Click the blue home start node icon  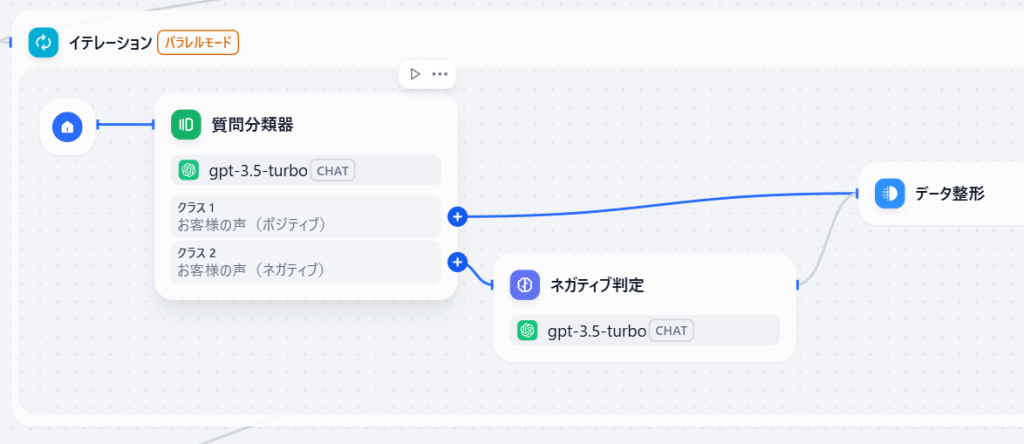[67, 127]
